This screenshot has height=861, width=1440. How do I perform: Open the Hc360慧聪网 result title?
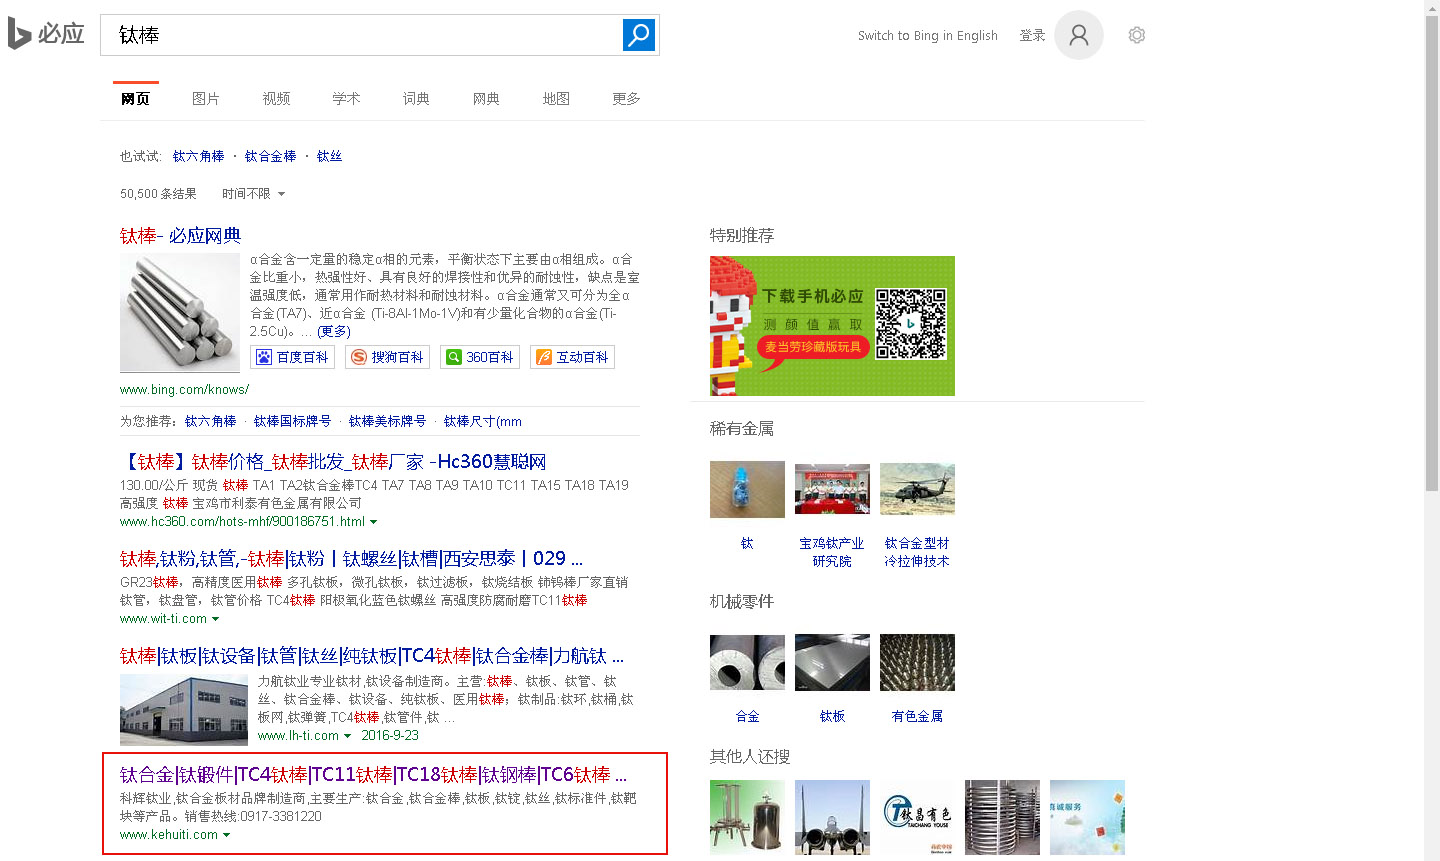tap(333, 461)
